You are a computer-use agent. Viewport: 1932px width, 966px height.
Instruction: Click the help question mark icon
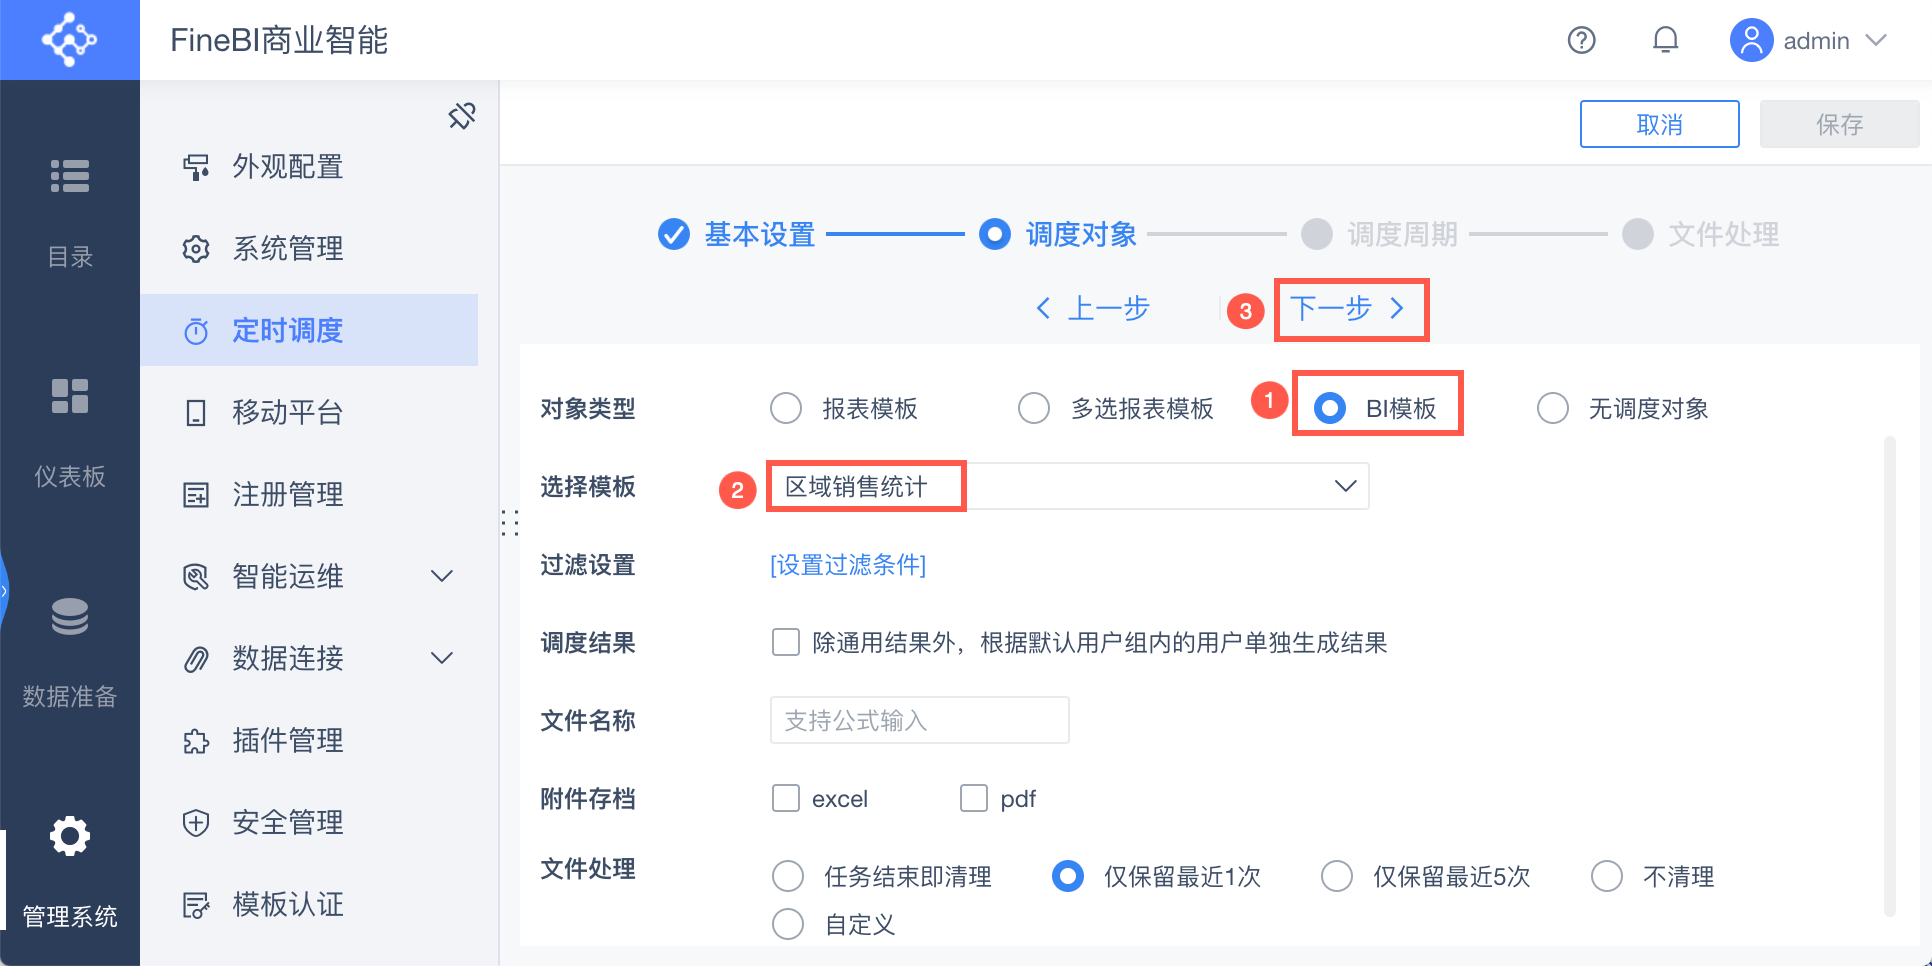tap(1581, 40)
